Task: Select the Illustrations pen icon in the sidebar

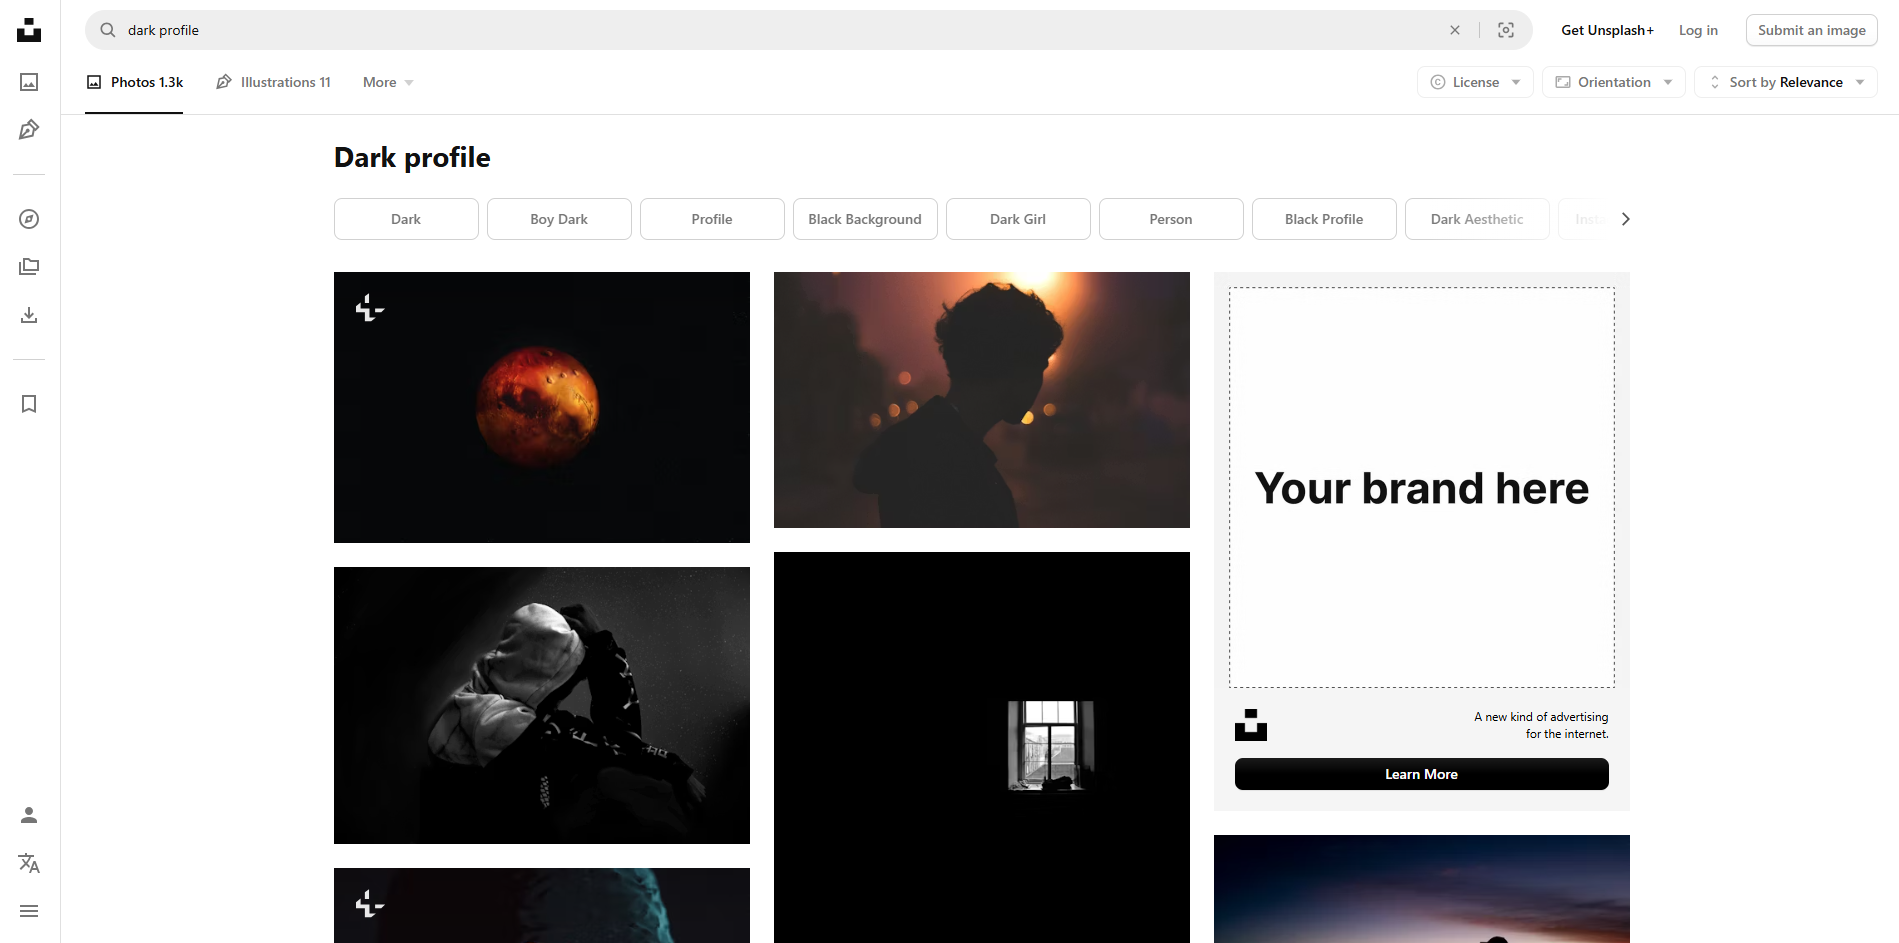Action: point(29,129)
